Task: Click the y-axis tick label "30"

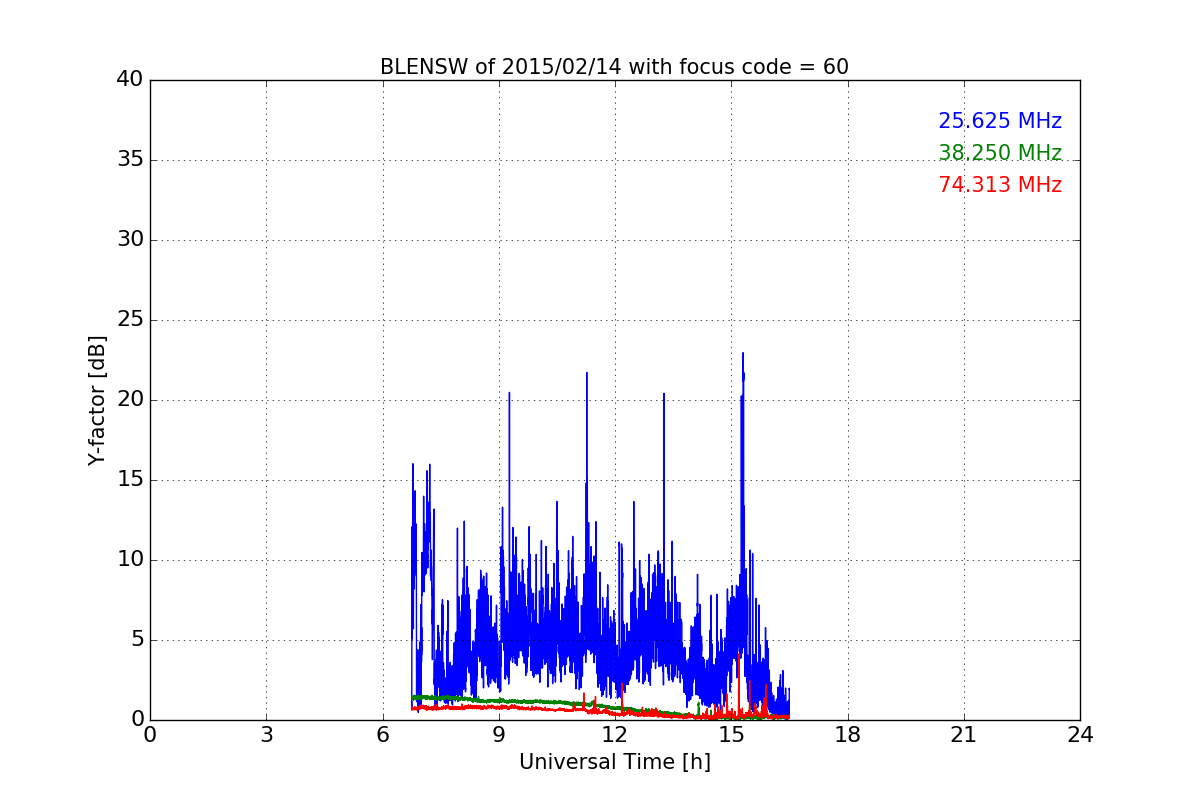Action: (x=129, y=240)
